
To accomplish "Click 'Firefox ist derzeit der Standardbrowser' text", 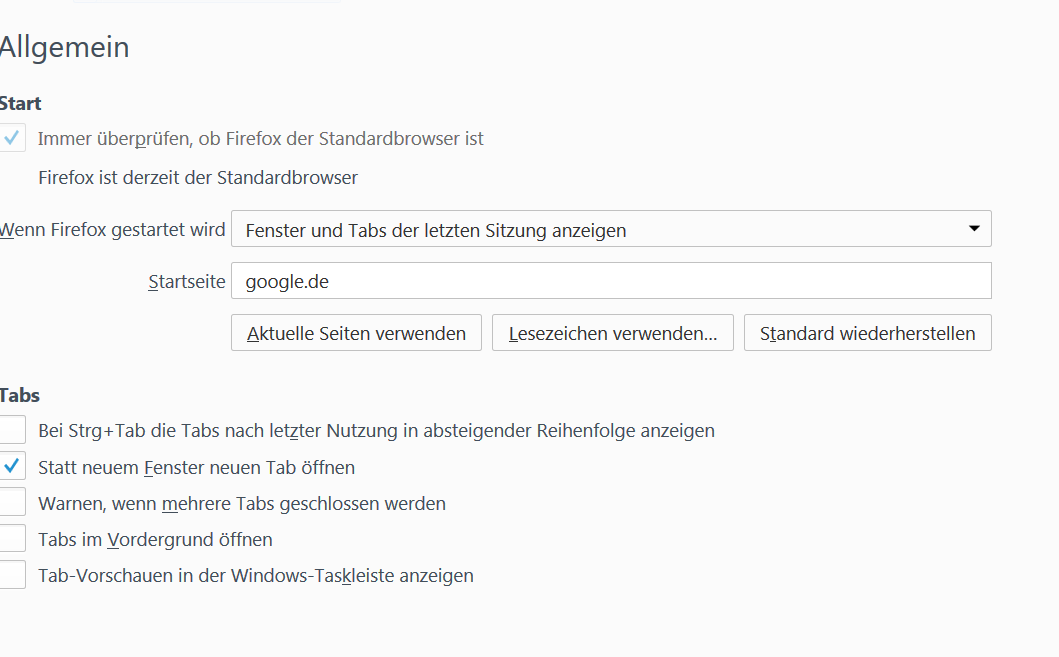I will (x=198, y=178).
